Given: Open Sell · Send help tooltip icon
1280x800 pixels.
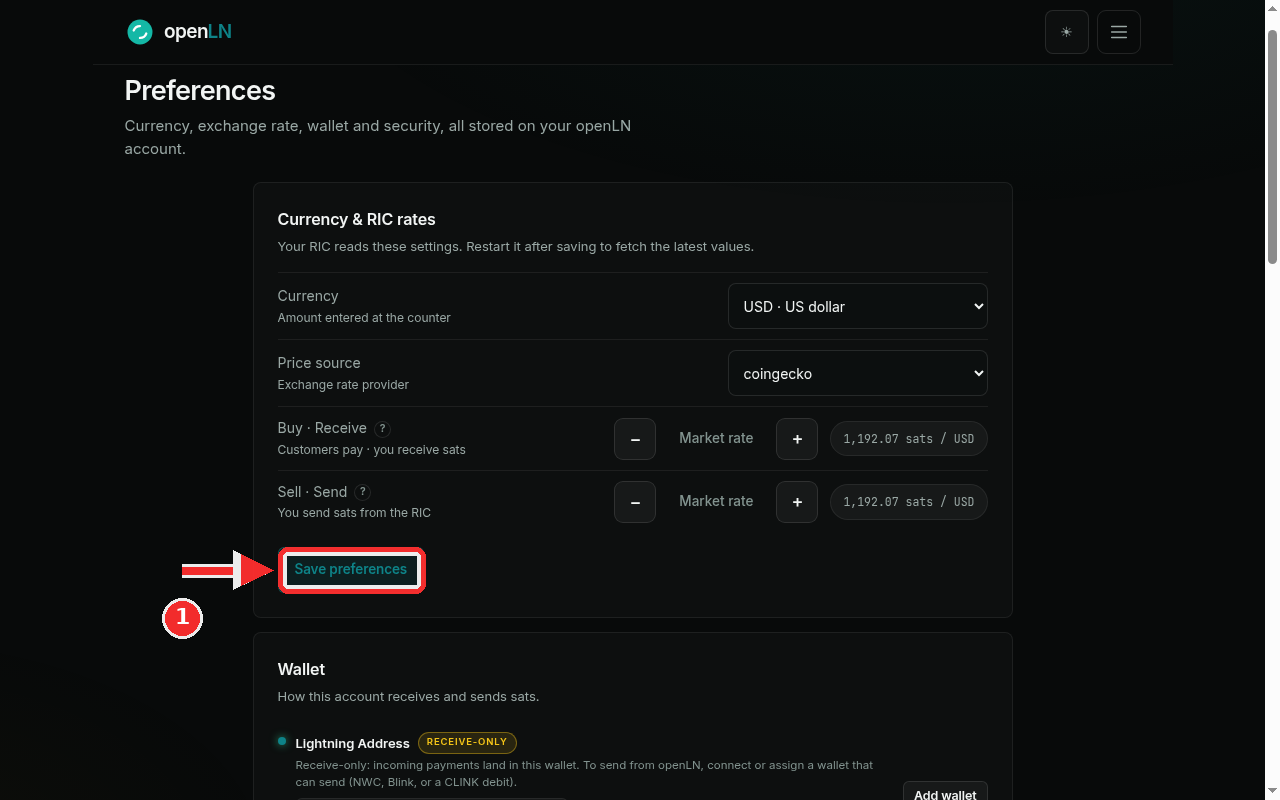Looking at the screenshot, I should [363, 492].
